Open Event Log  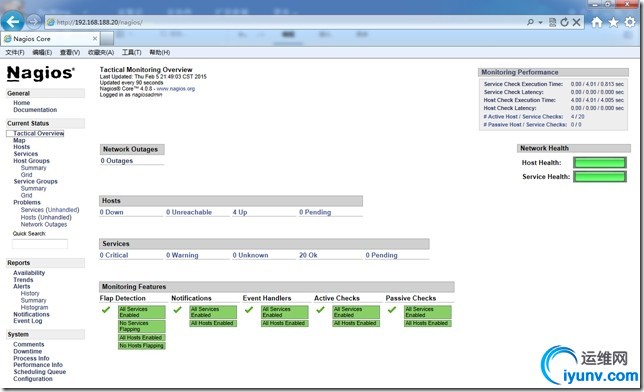(28, 321)
